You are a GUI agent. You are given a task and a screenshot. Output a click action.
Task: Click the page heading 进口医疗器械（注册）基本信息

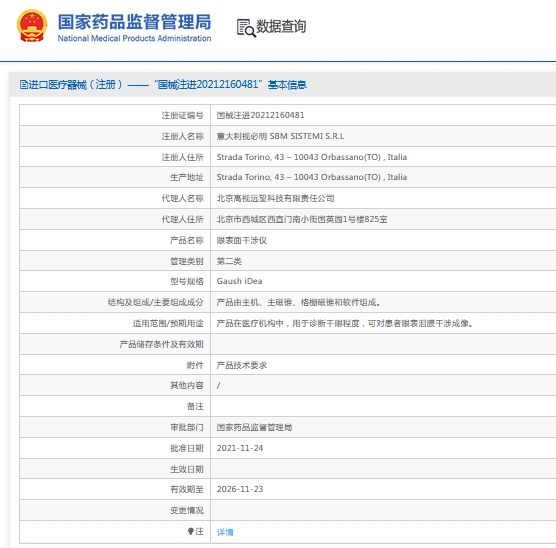[163, 85]
